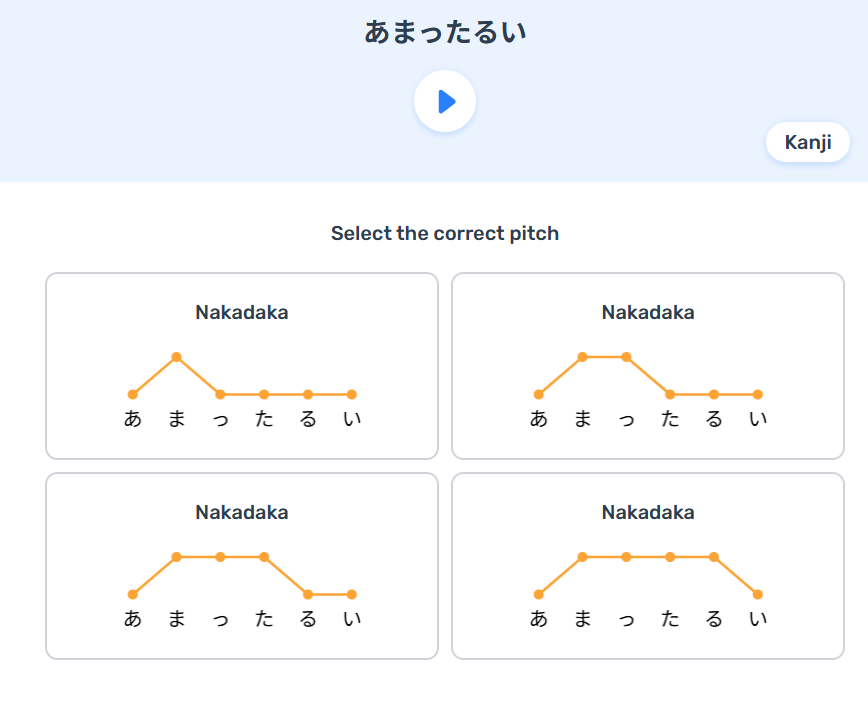
Task: Click the Nakadaka label on the two-high-mora card
Action: pos(648,313)
